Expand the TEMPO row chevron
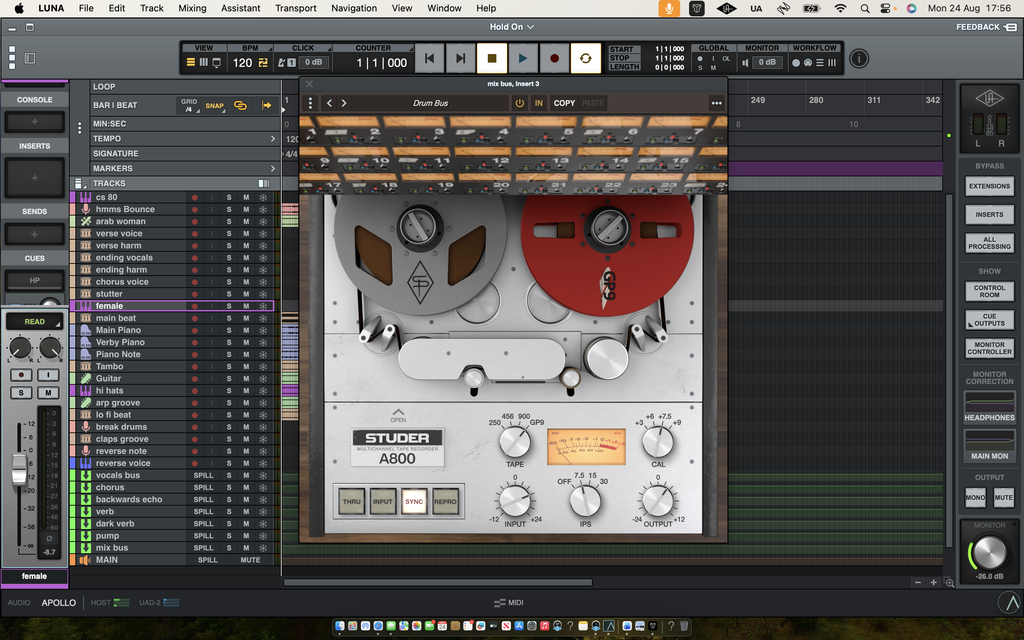This screenshot has height=640, width=1024. pos(273,138)
